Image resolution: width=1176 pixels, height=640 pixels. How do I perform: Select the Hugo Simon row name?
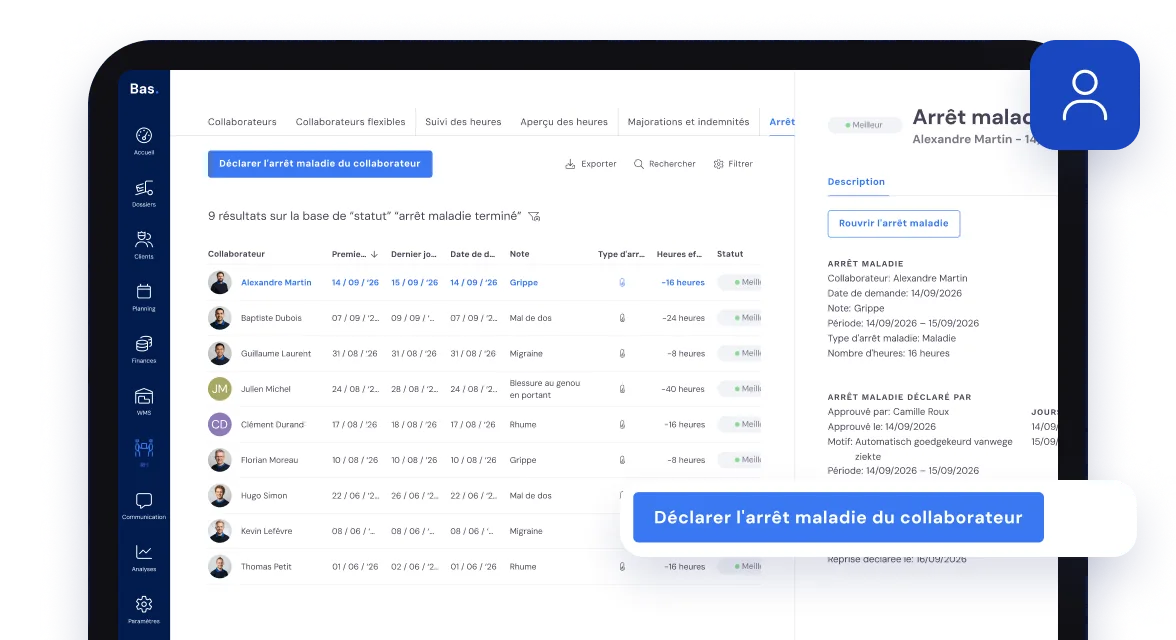point(264,496)
